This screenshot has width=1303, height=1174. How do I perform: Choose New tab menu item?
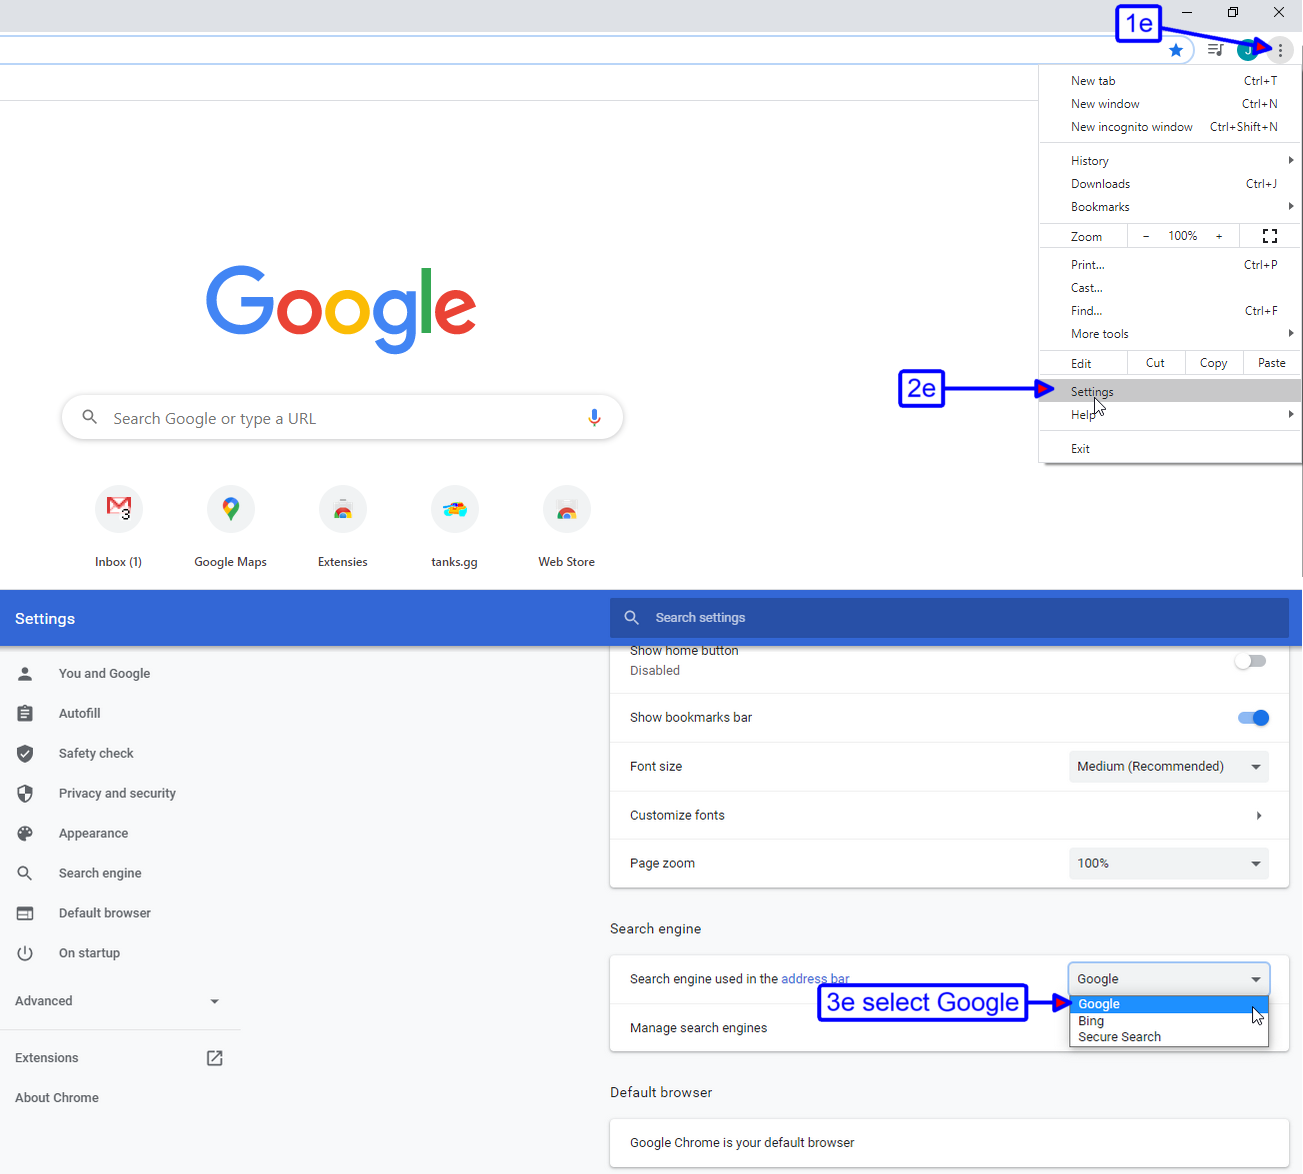1170,81
